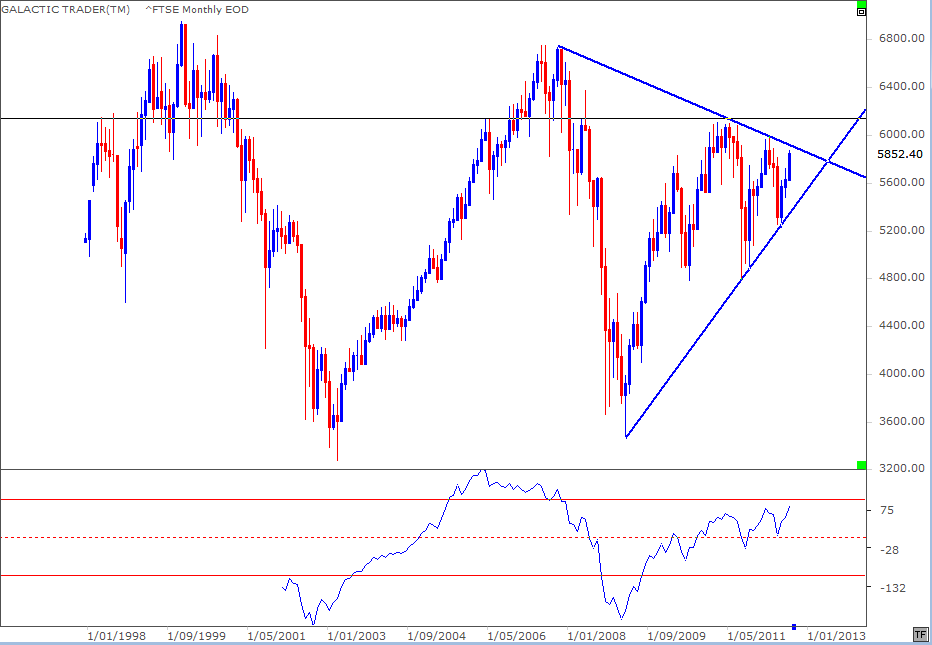Screen dimensions: 932x645
Task: Click the TF timeframe button
Action: click(920, 634)
